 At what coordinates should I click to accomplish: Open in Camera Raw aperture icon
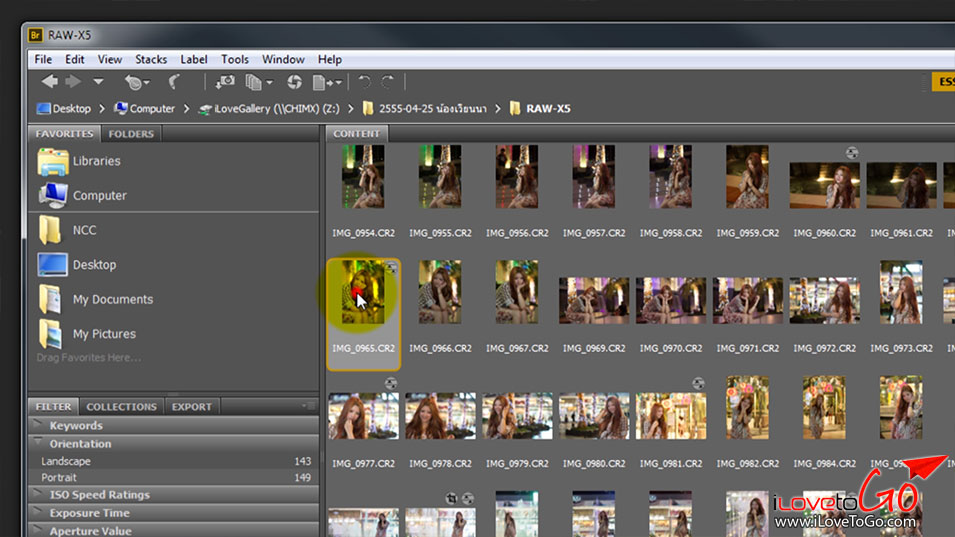tap(294, 82)
